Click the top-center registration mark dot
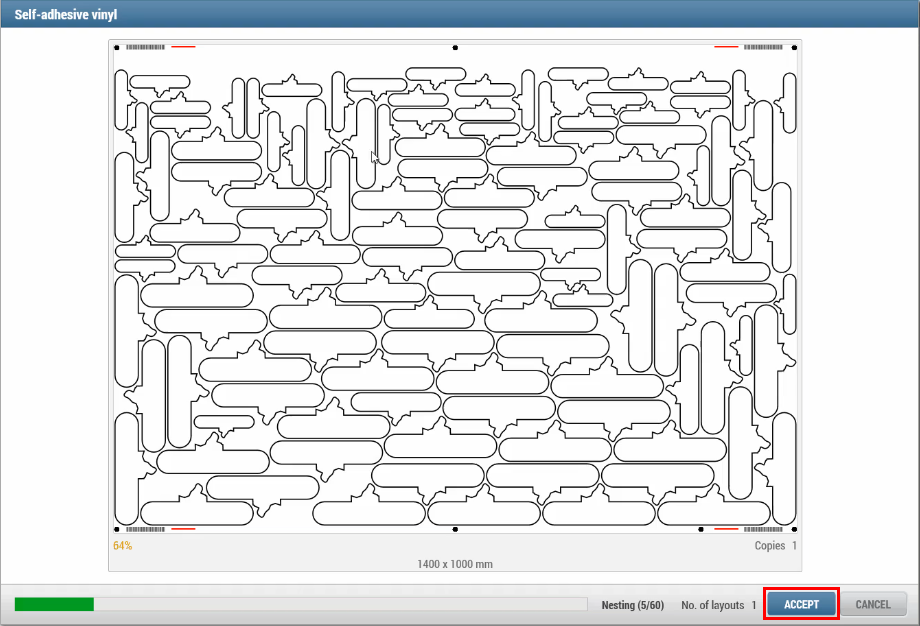Screen dimensions: 920x626 (455, 47)
